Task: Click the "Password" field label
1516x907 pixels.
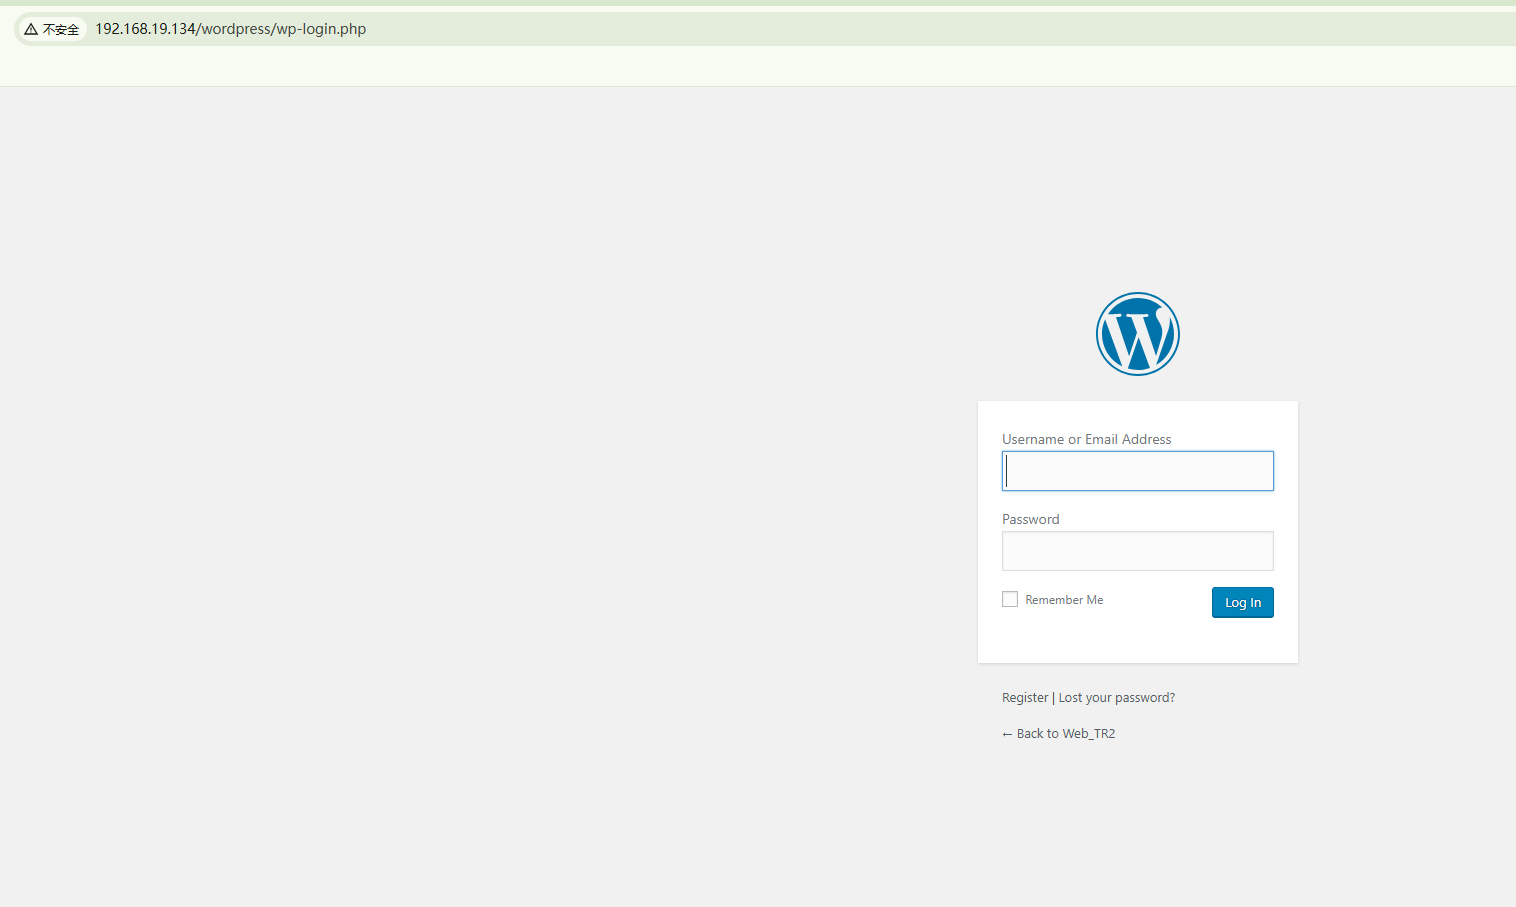Action: (x=1030, y=519)
